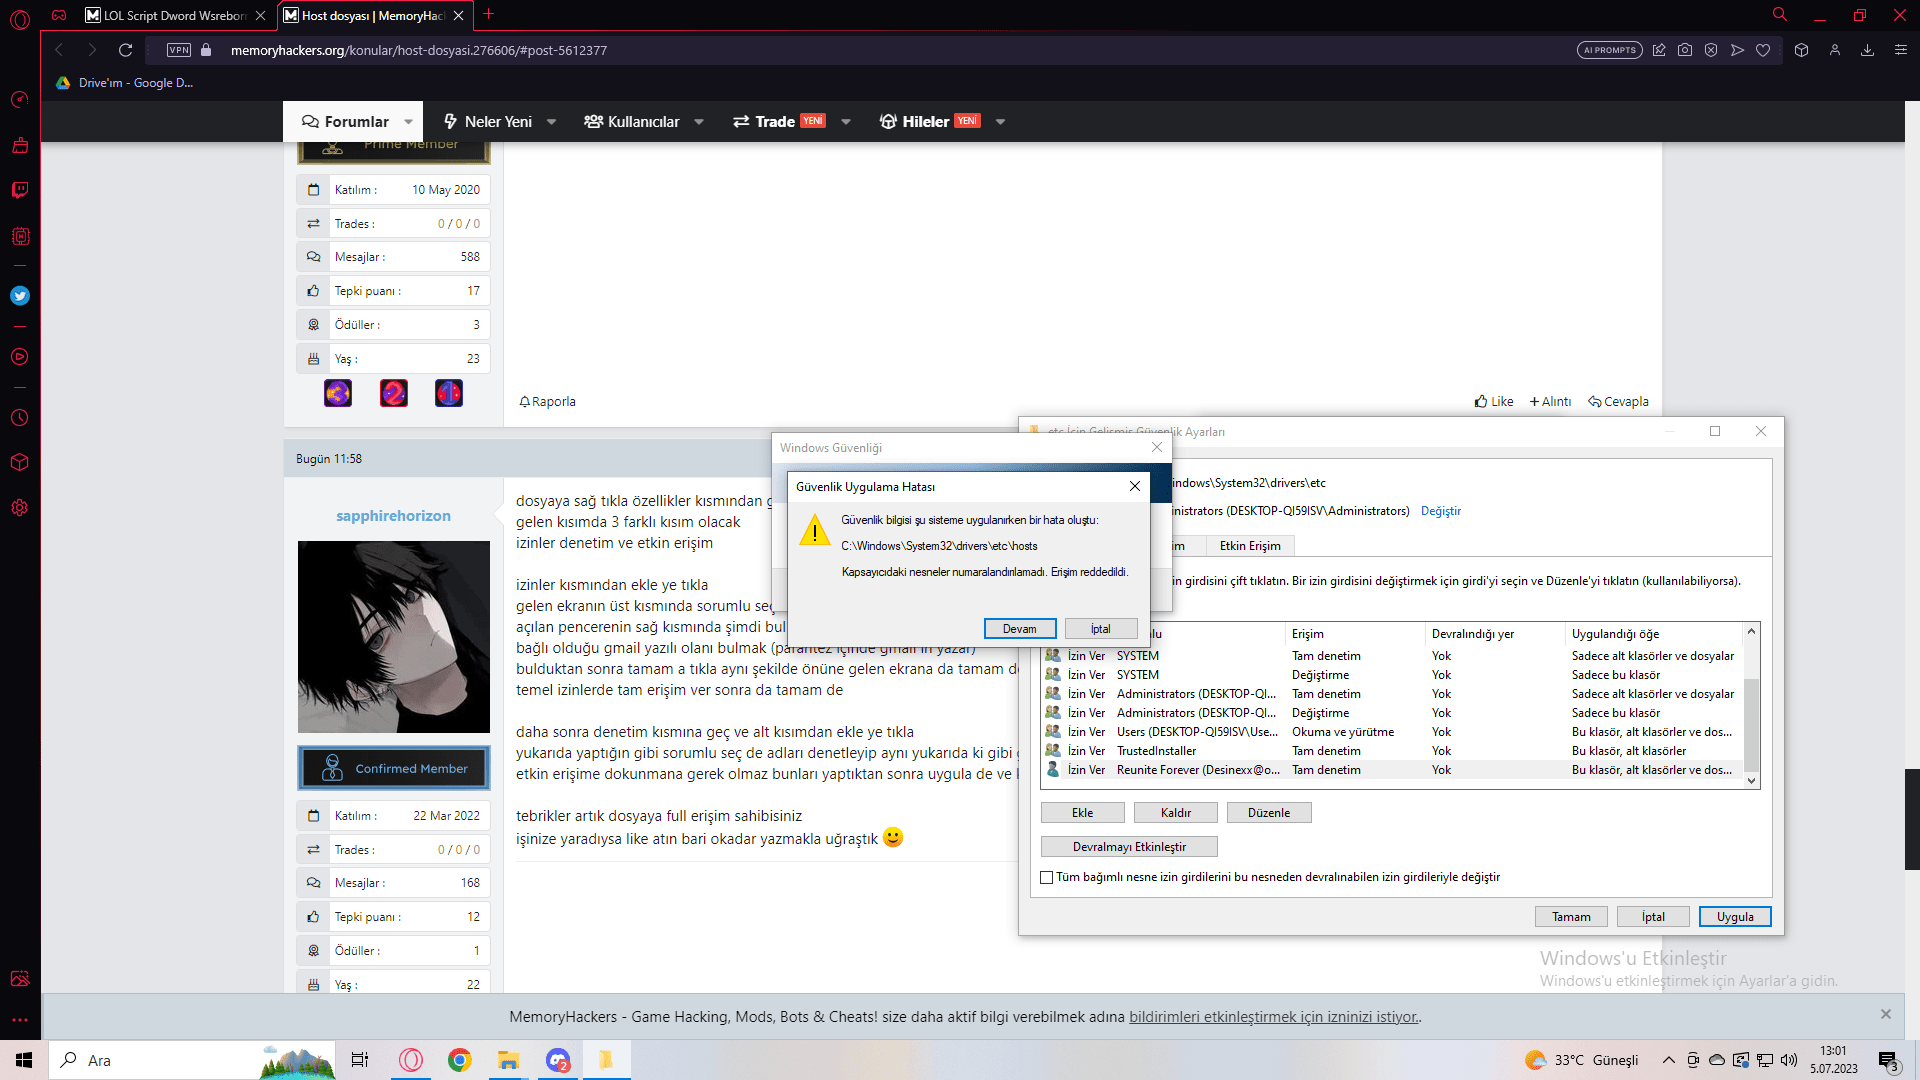This screenshot has height=1080, width=1920.
Task: Open the settings gear in the Opera sidebar
Action: point(20,508)
